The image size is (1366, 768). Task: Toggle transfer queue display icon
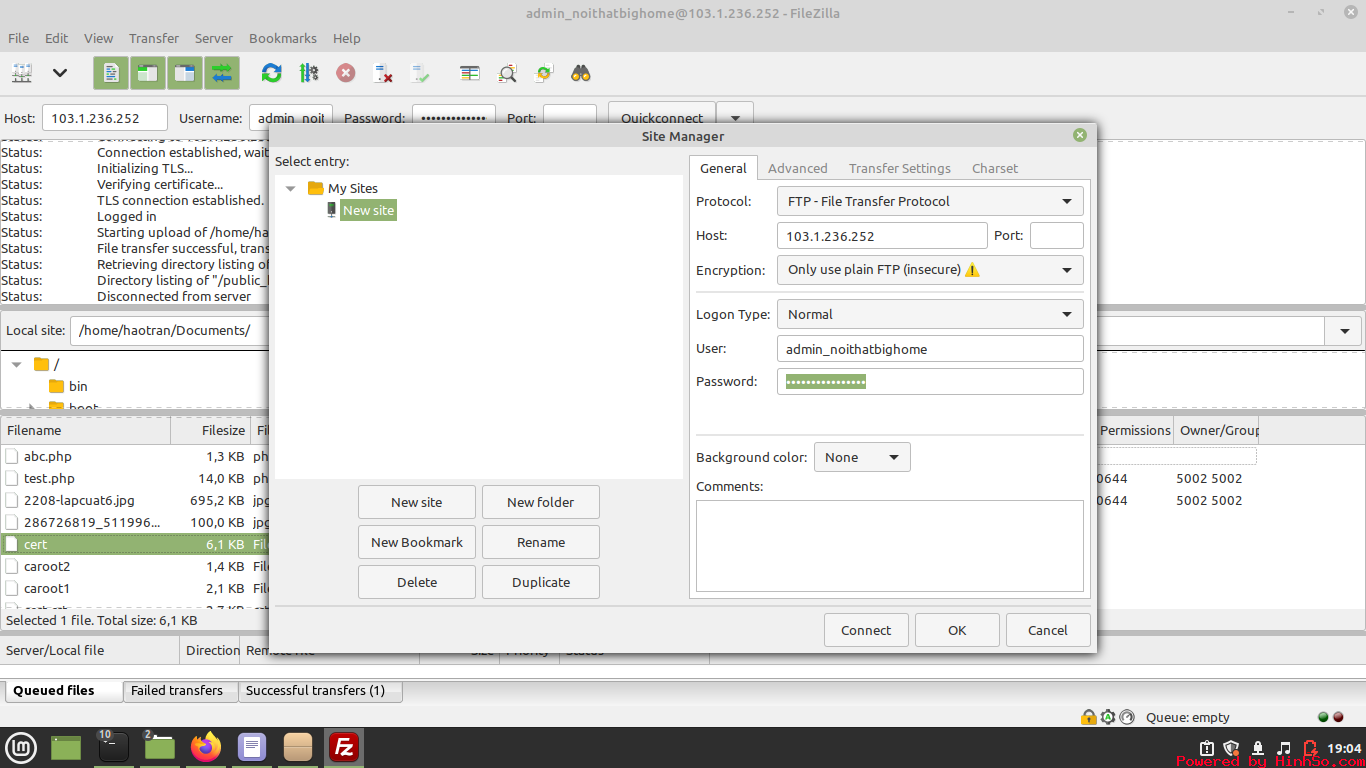click(x=222, y=73)
